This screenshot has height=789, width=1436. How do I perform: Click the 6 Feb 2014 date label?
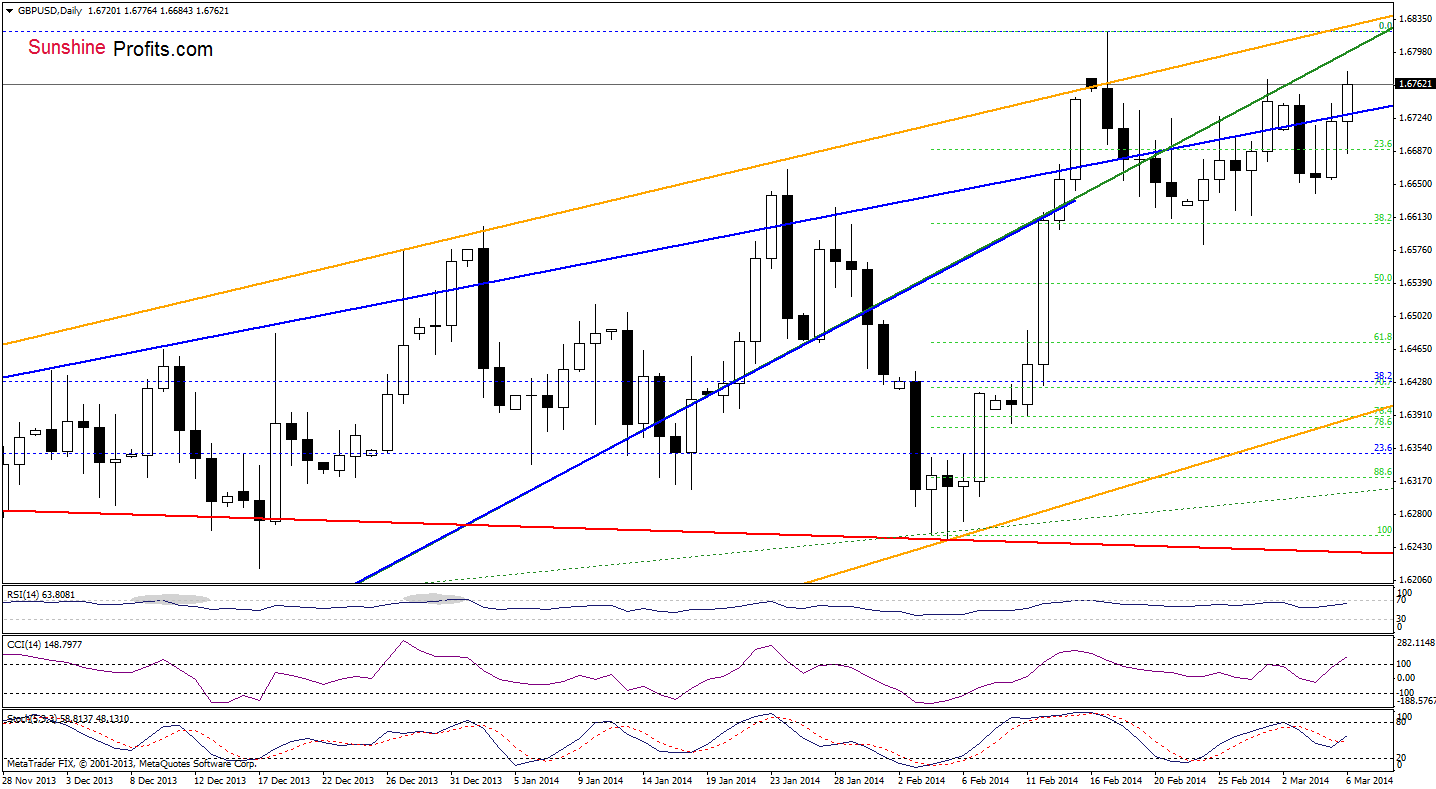click(x=988, y=780)
